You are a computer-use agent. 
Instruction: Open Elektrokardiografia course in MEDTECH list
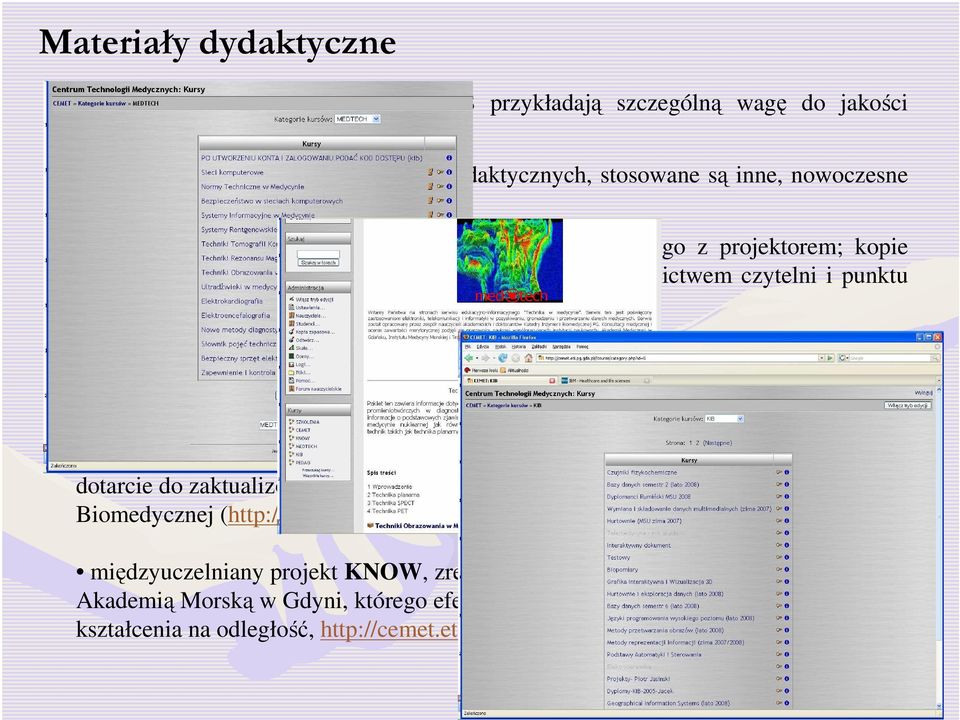231,301
